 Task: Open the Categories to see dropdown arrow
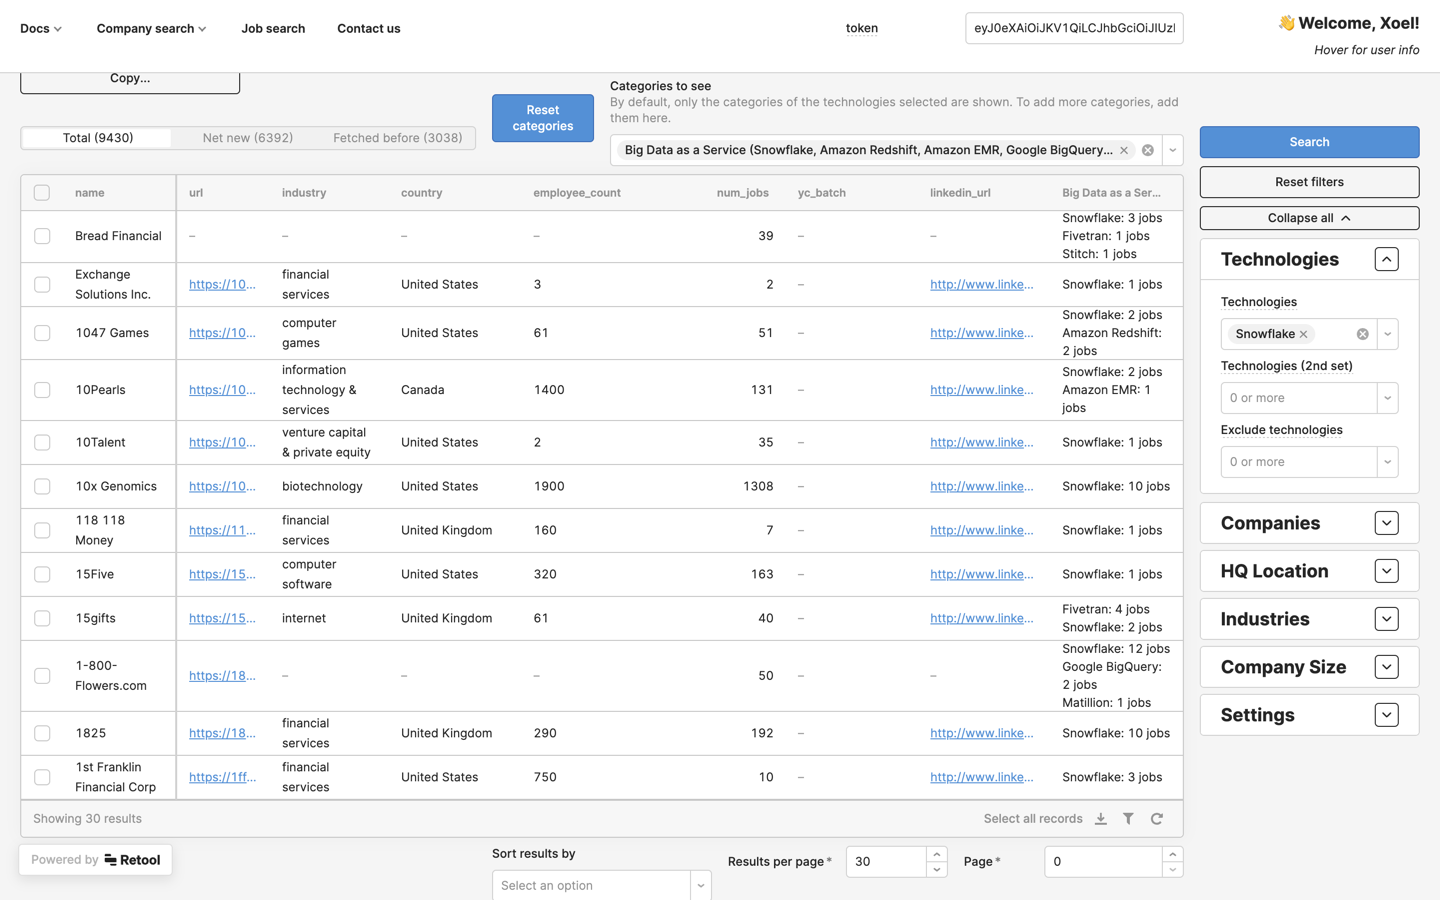1173,150
